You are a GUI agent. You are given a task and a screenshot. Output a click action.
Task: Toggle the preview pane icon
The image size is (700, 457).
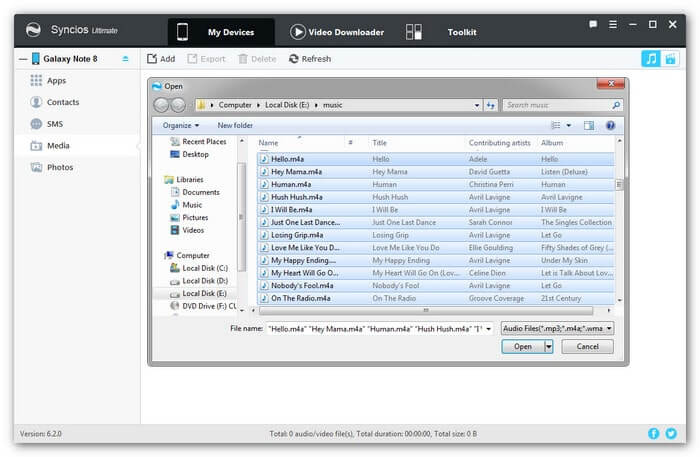point(589,125)
